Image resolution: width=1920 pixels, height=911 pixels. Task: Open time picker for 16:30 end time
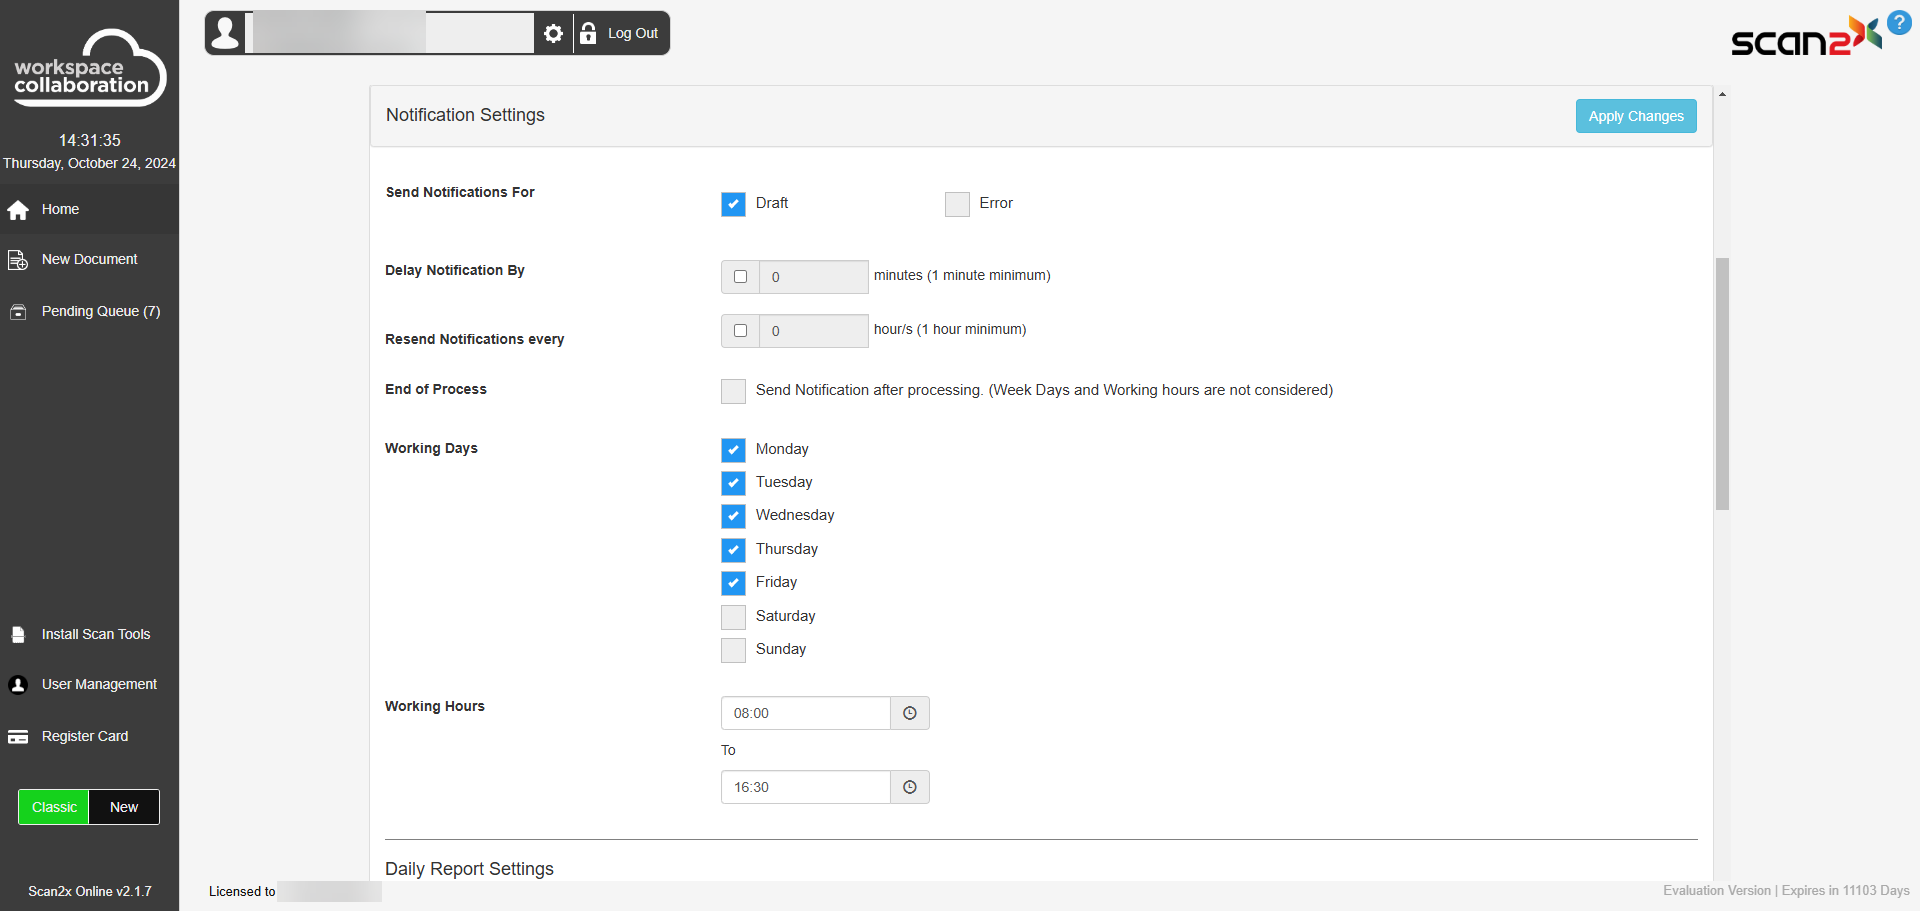click(x=909, y=787)
